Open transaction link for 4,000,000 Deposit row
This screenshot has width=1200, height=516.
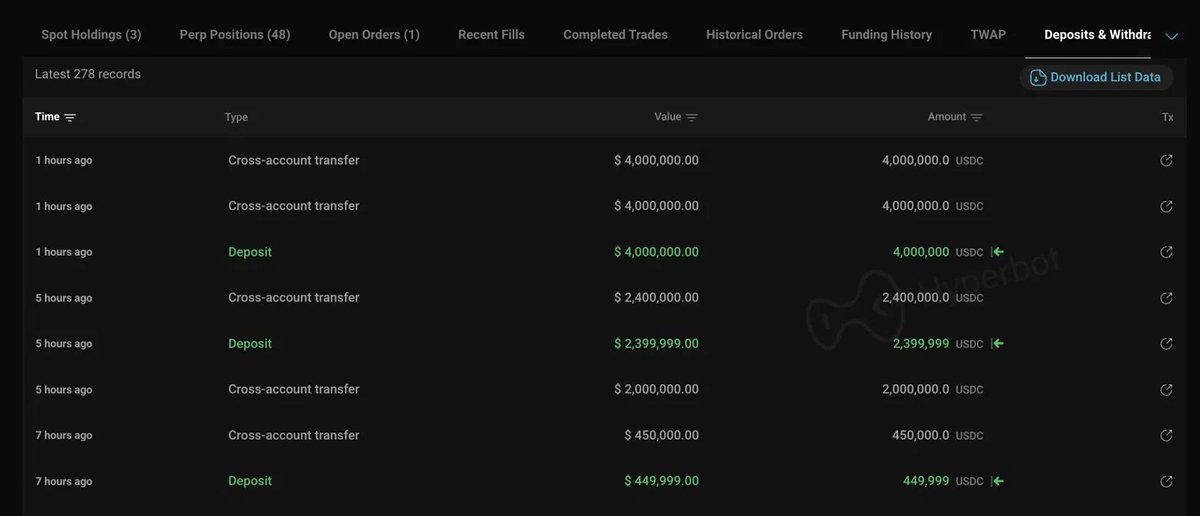click(1166, 252)
